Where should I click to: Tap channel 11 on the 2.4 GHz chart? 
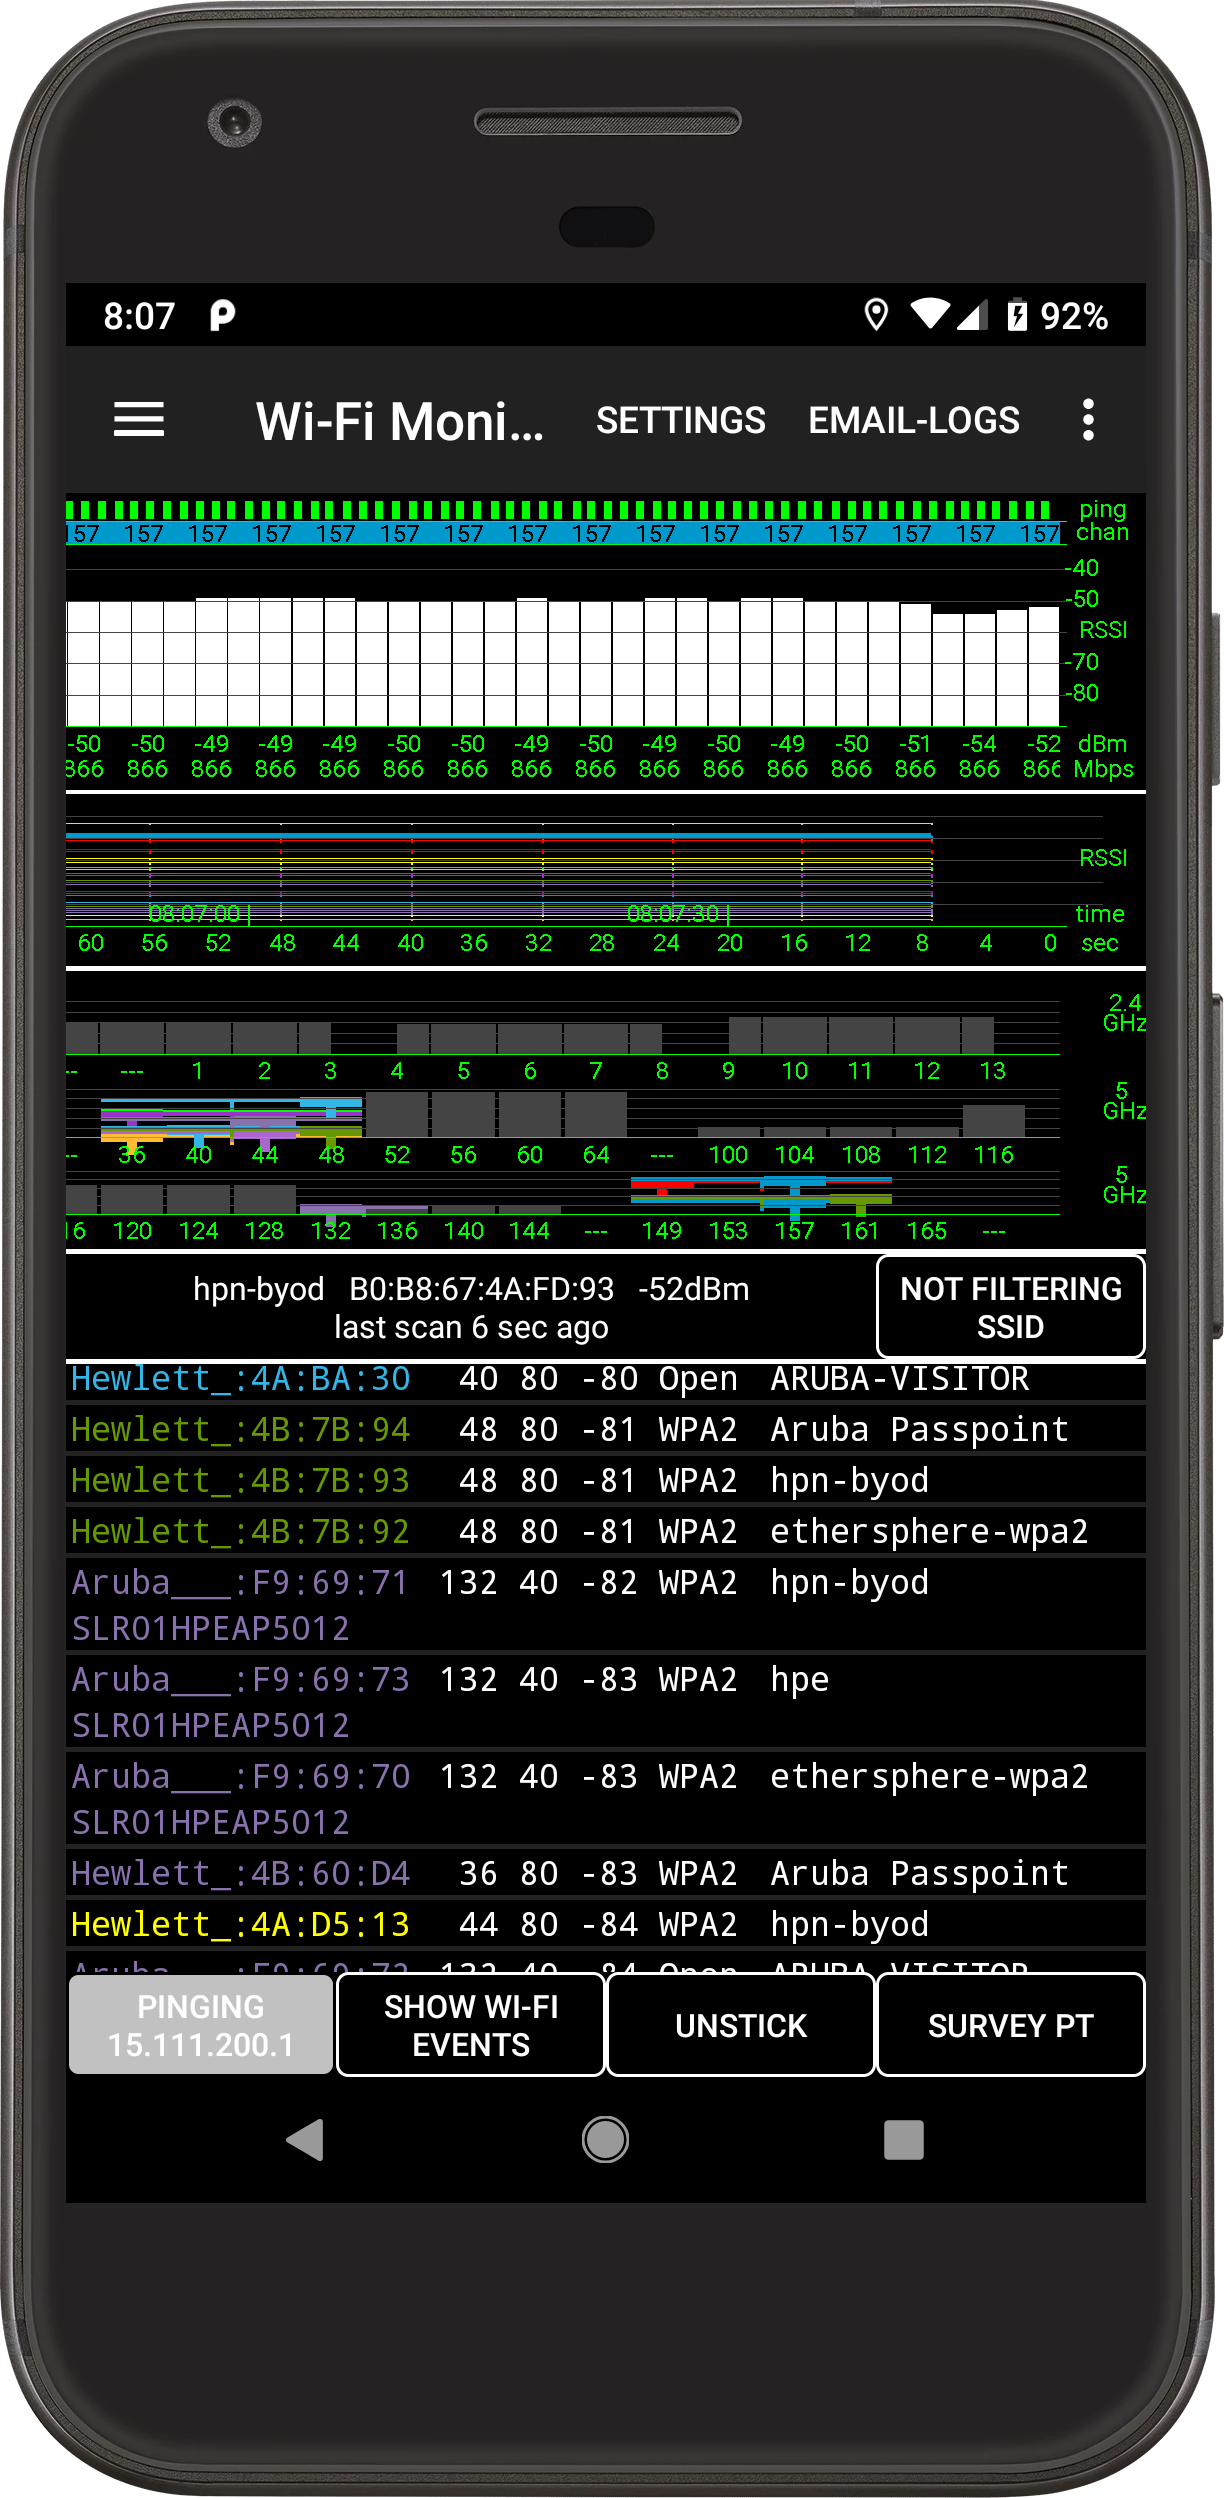(860, 1071)
